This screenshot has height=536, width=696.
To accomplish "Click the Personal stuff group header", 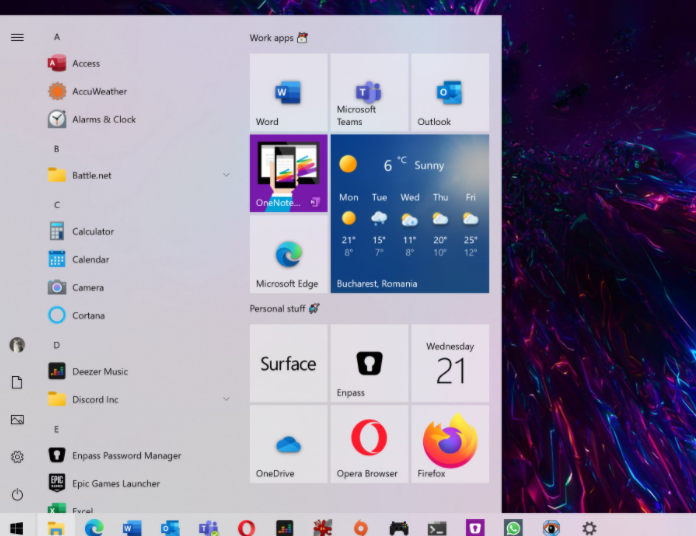I will [285, 308].
